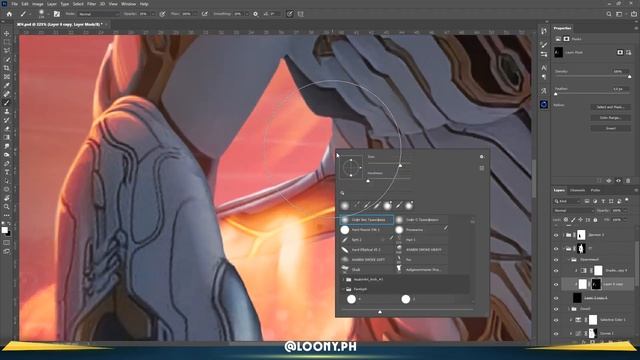Collapse the second layer group with mask
Screen dimensions: 640x360
coord(563,249)
